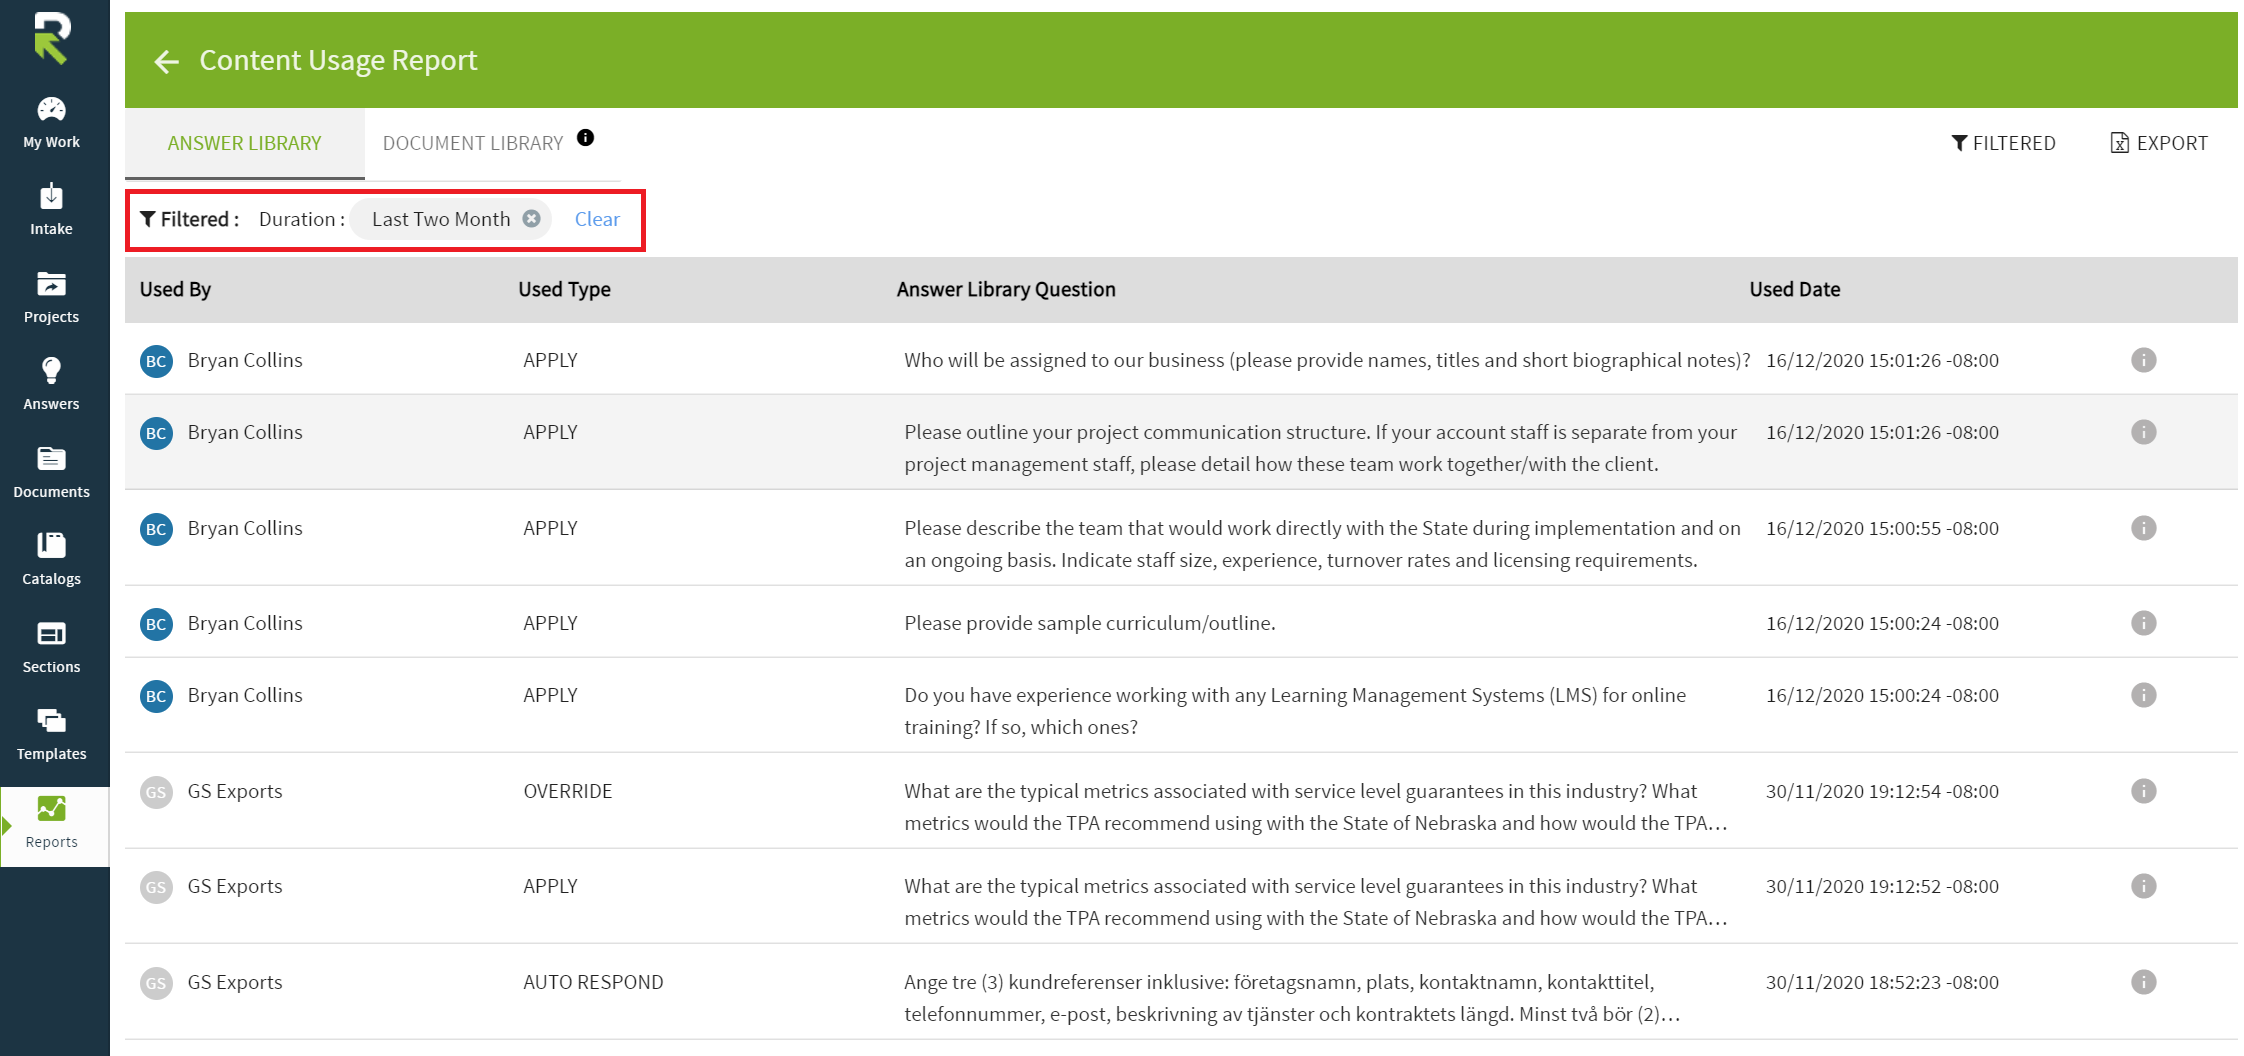This screenshot has width=2244, height=1056.
Task: Sort by Used Date column header
Action: point(1794,289)
